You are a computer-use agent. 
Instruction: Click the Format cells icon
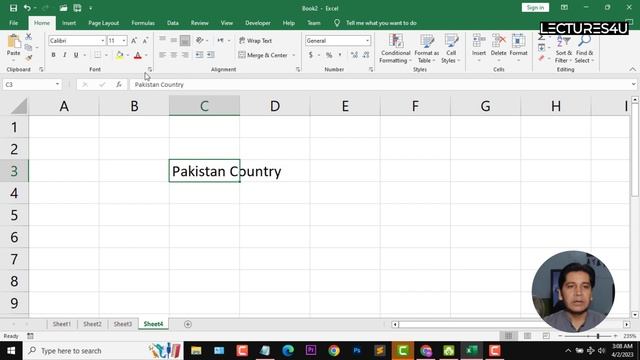pyautogui.click(x=518, y=41)
